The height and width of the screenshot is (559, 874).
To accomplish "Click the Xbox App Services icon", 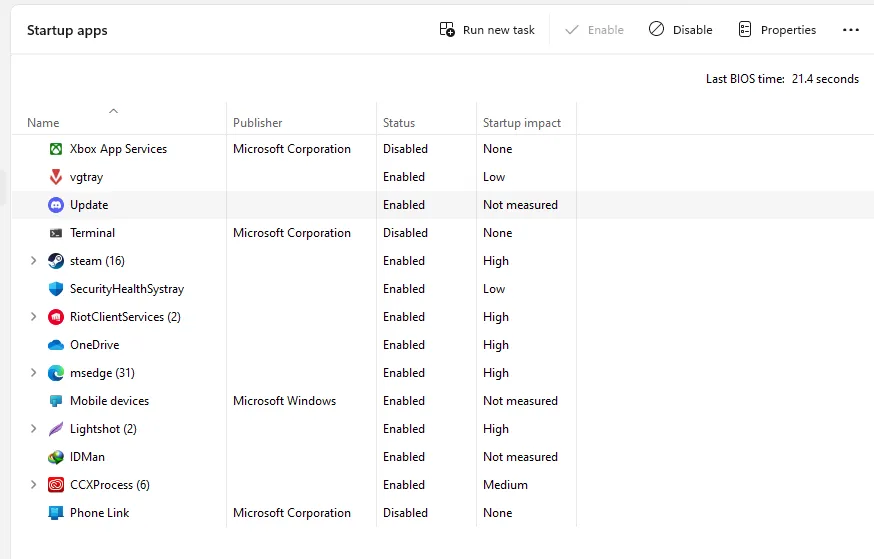I will (x=56, y=149).
